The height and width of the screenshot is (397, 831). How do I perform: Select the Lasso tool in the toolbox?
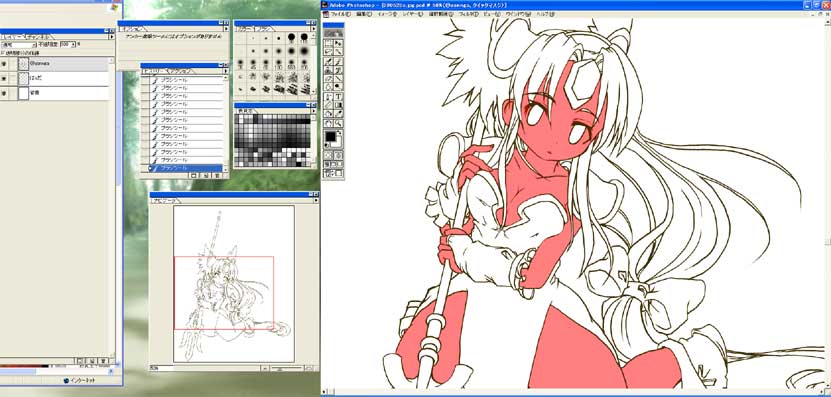329,52
